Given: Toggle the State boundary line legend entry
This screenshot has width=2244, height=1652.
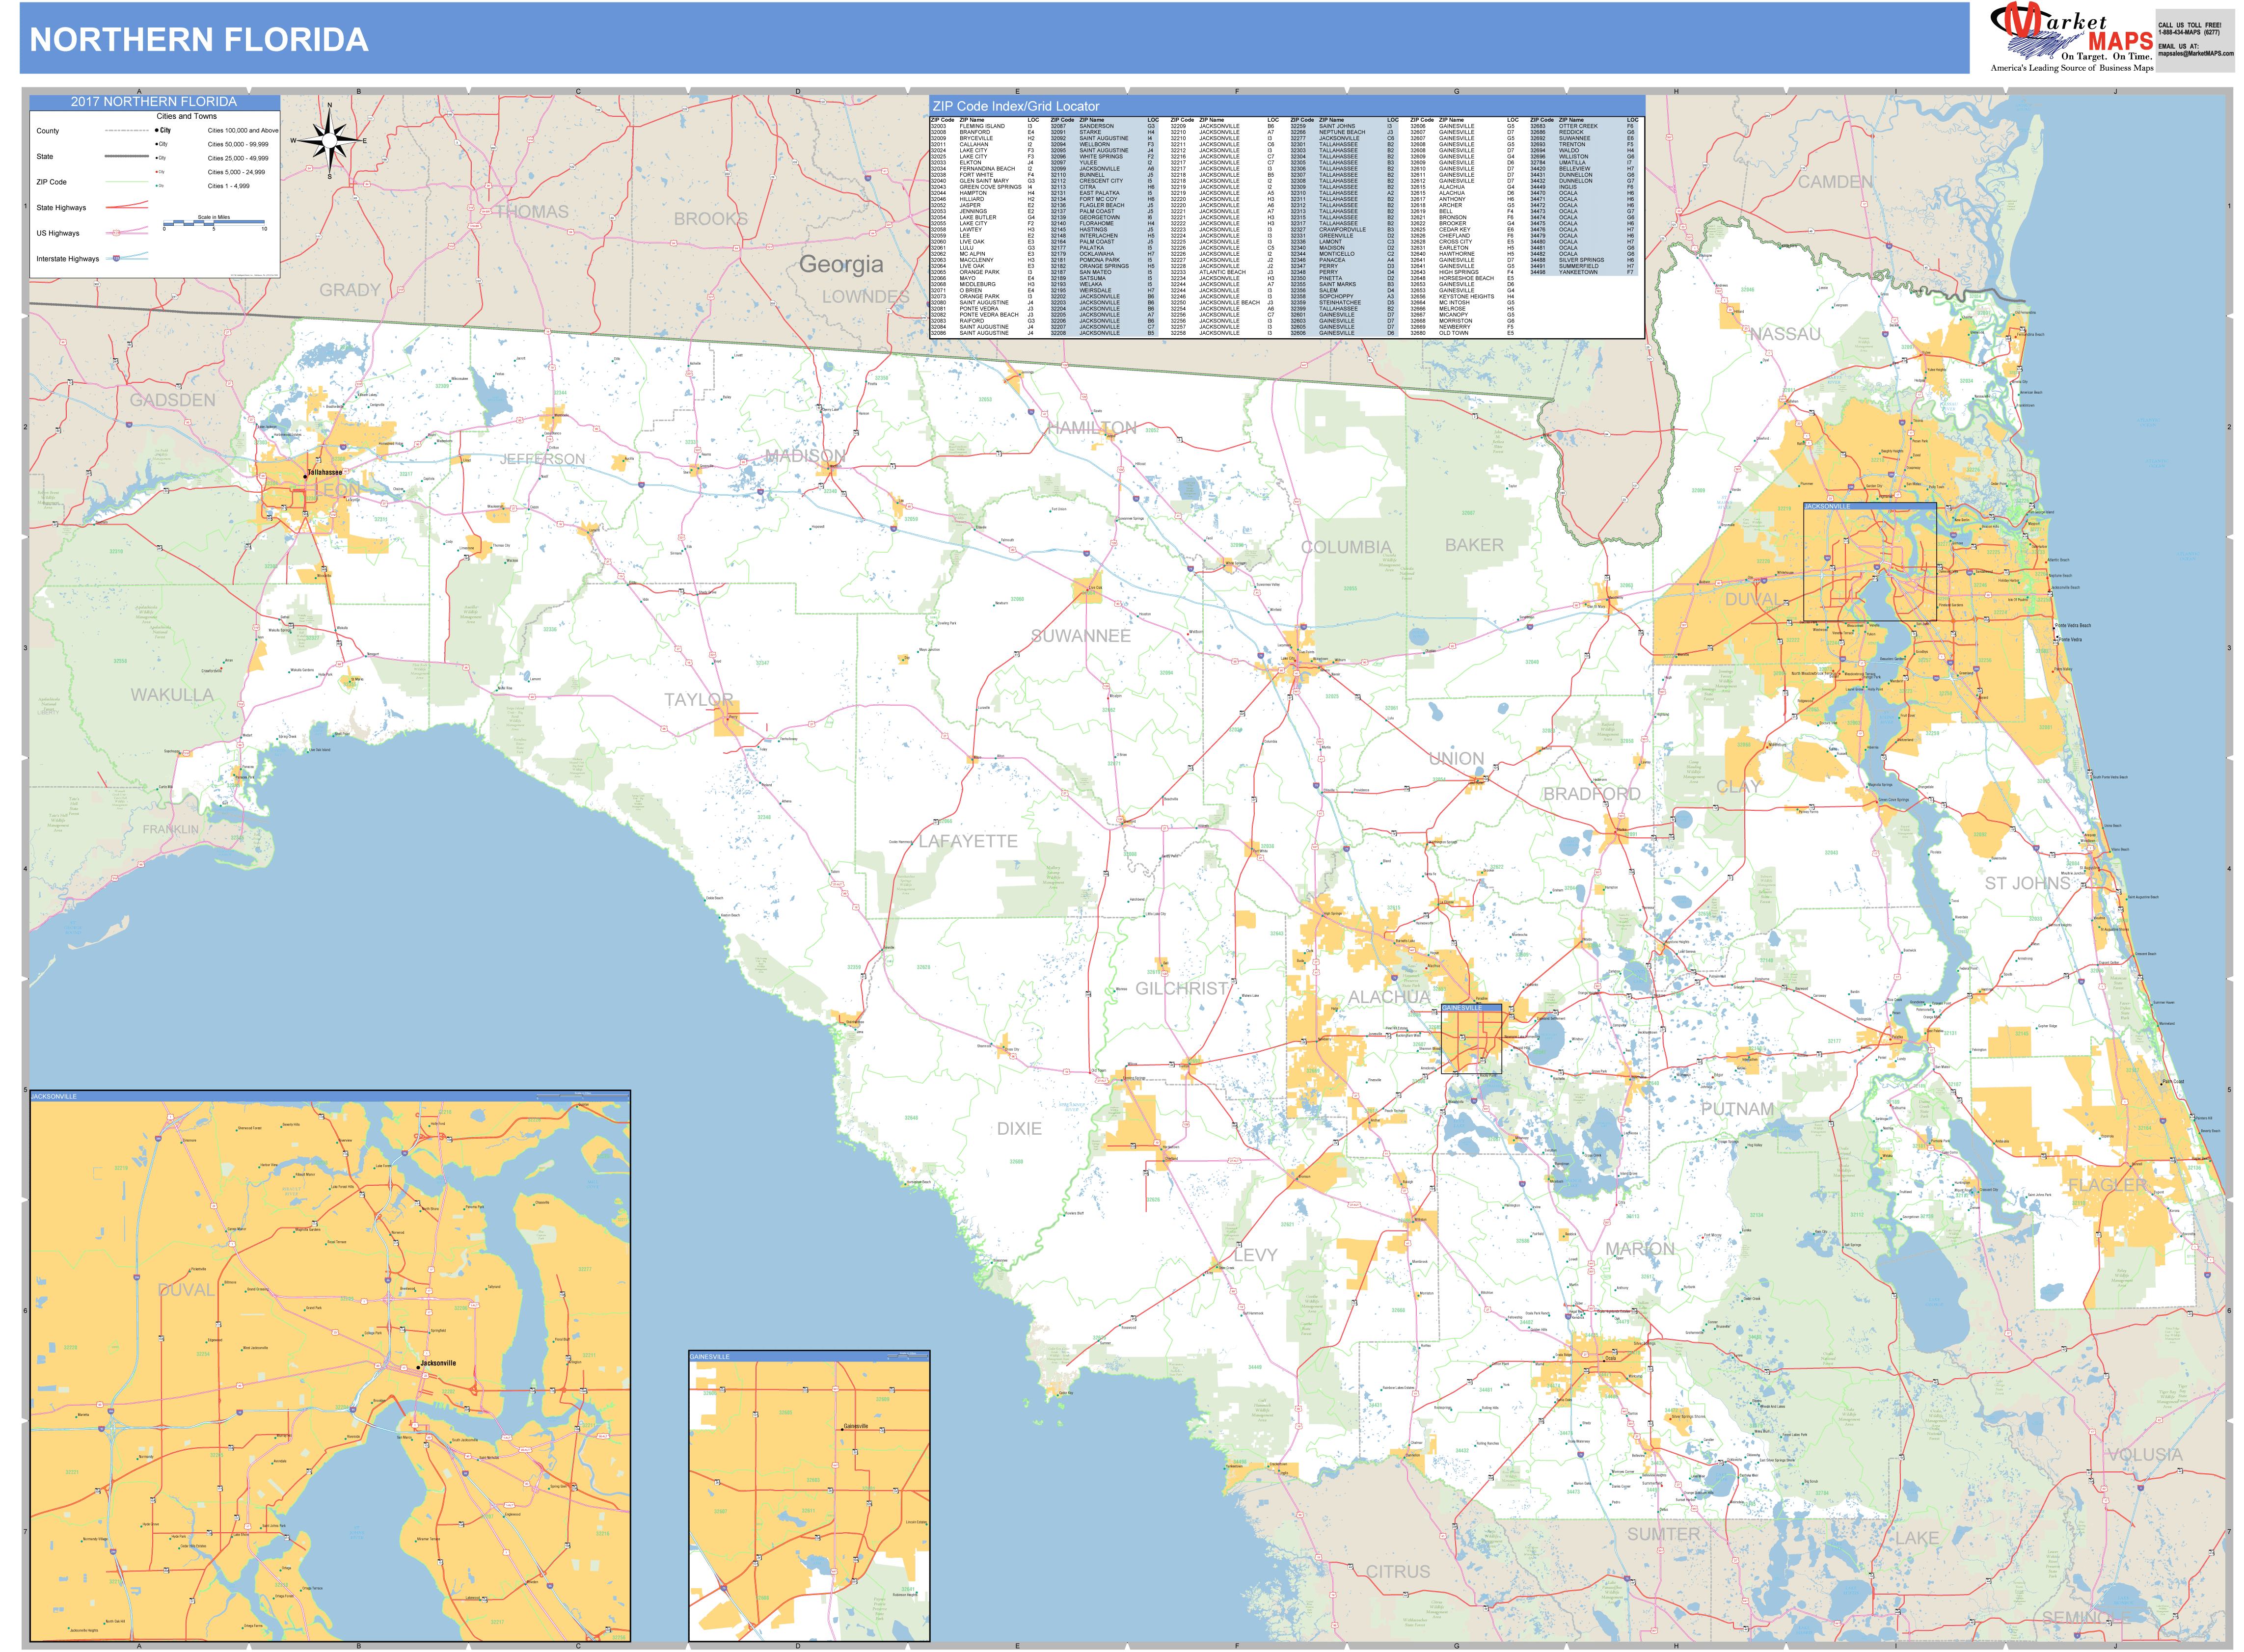Looking at the screenshot, I should [126, 156].
